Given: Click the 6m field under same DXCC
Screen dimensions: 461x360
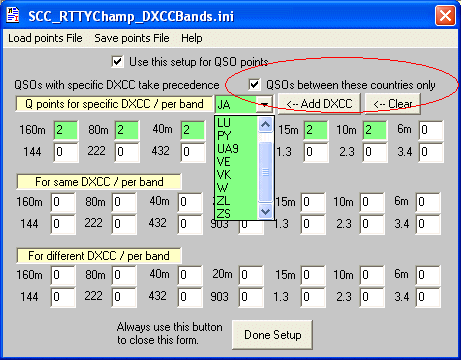Looking at the screenshot, I should pos(428,202).
